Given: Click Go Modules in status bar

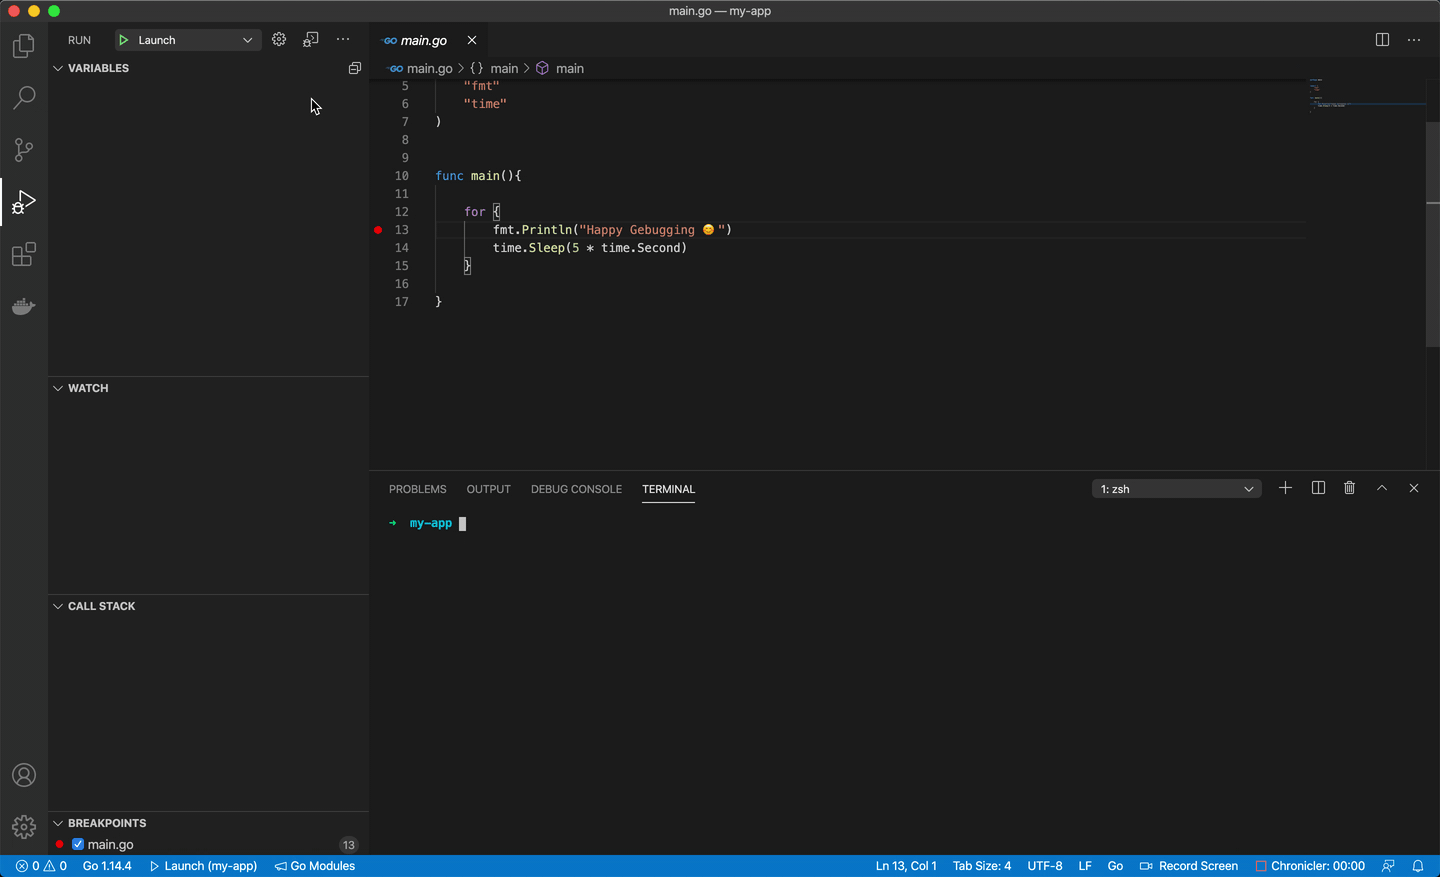Looking at the screenshot, I should point(315,866).
